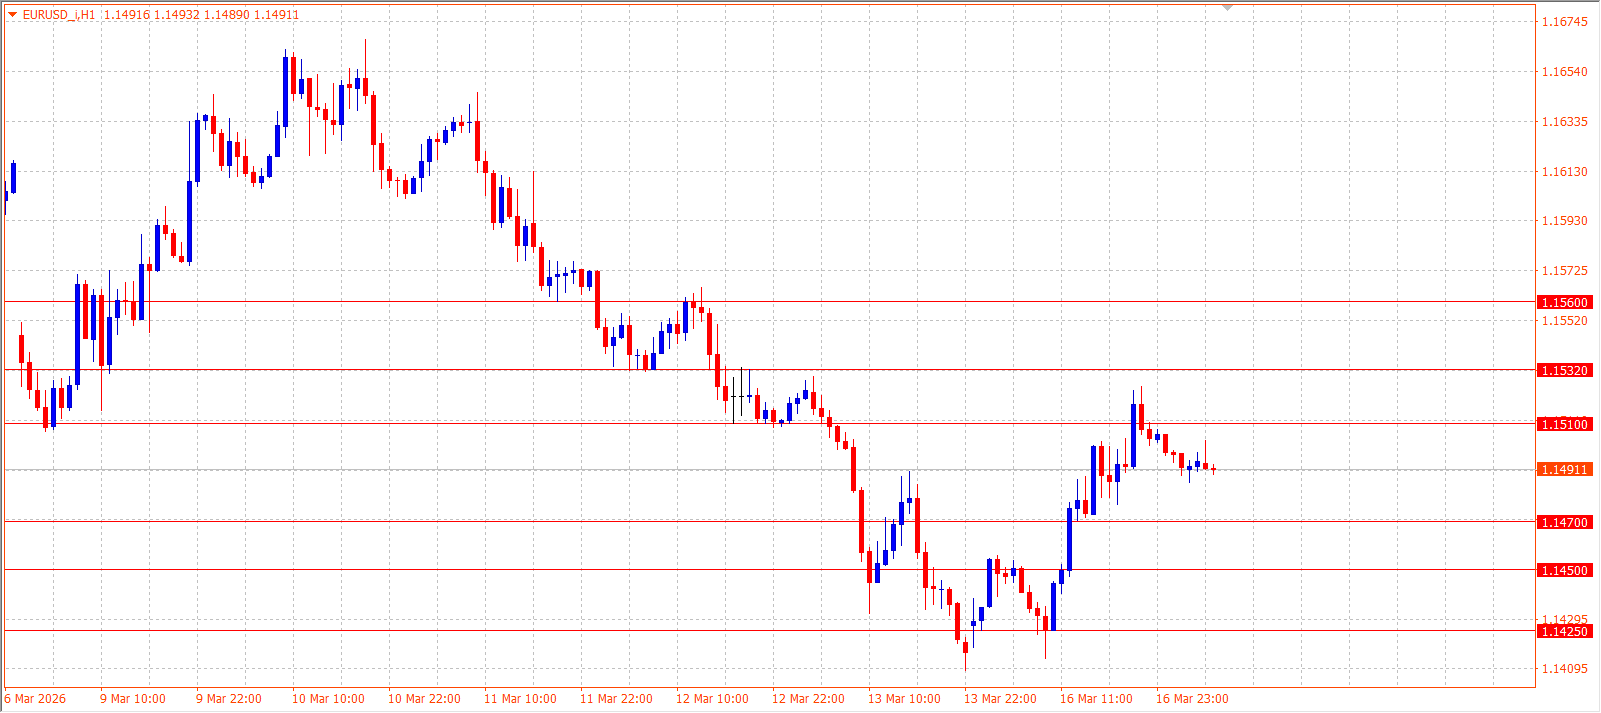Select the 1.14700 horizontal level label
The image size is (1601, 713).
click(x=1564, y=522)
